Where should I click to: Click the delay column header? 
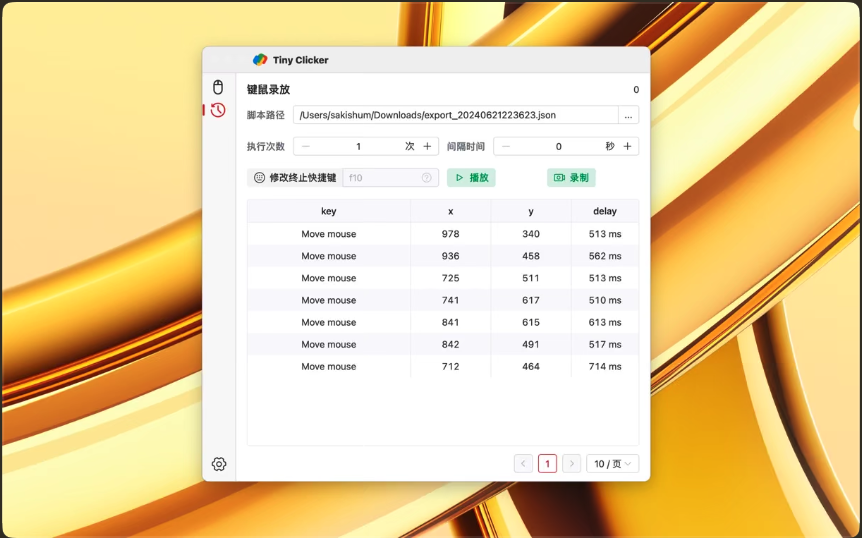coord(604,211)
